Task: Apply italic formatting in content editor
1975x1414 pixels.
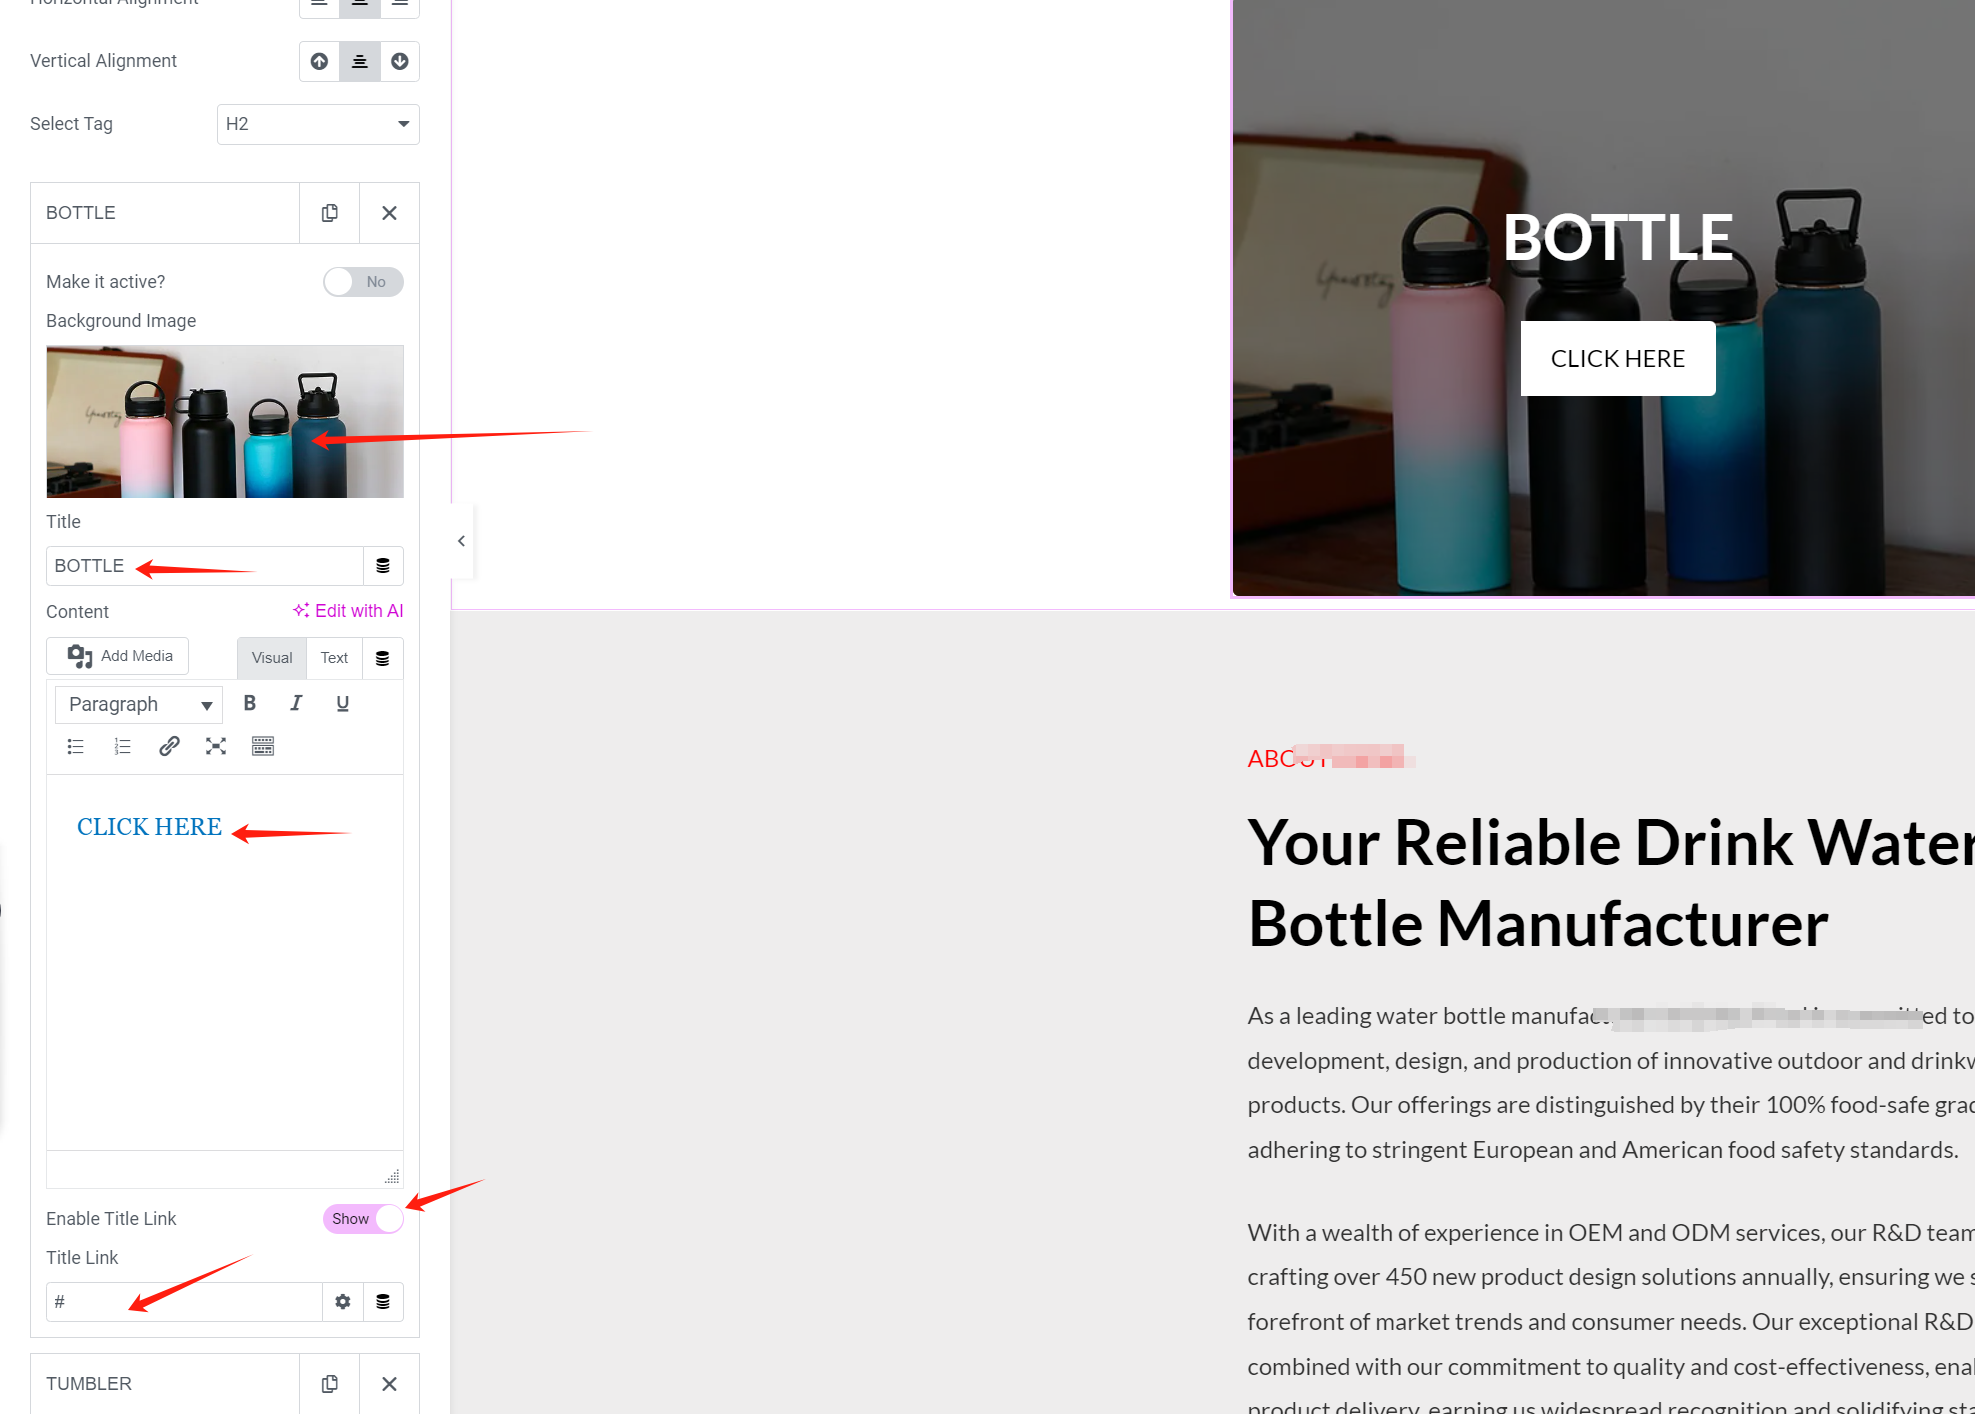Action: click(296, 704)
